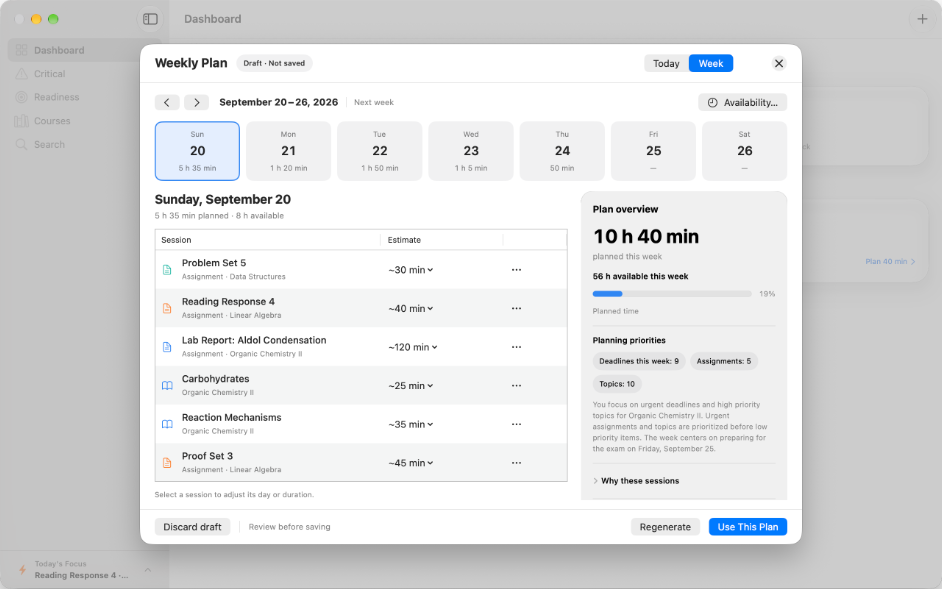Open more options for Reading Response 4
Viewport: 942px width, 589px height.
click(516, 308)
